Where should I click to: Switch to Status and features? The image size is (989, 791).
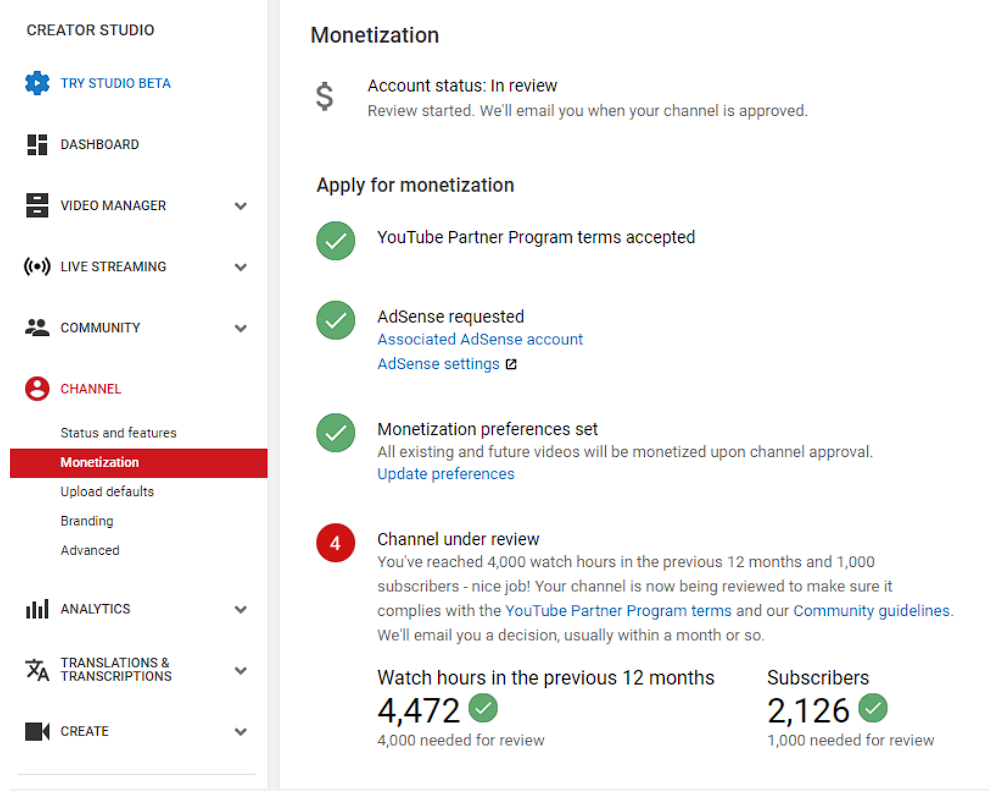(x=117, y=433)
